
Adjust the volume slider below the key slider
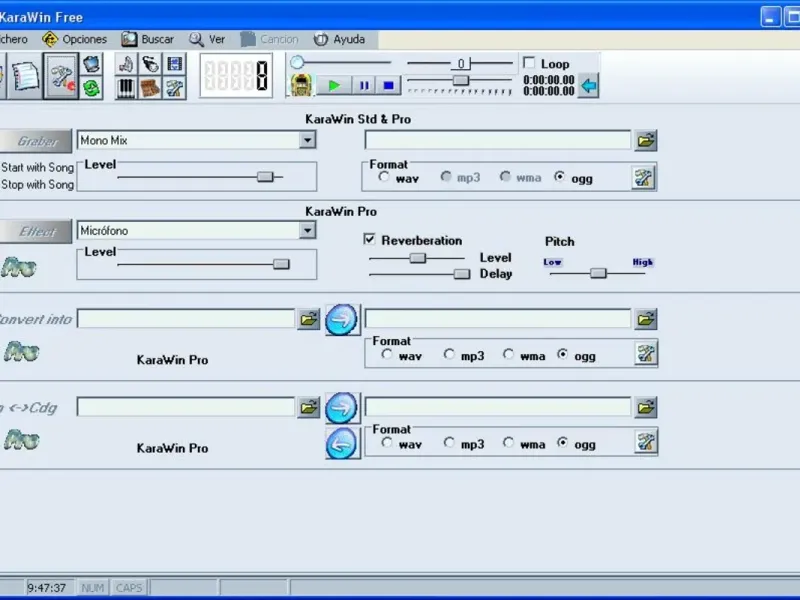[461, 80]
